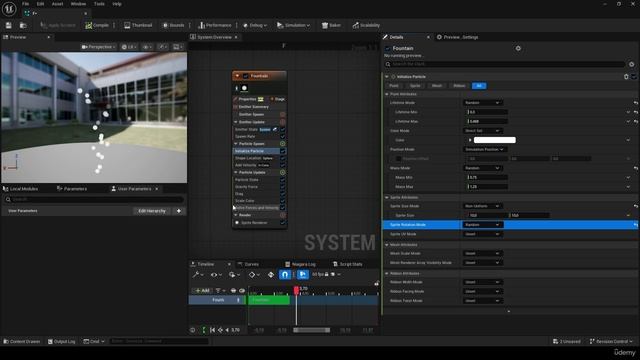Toggle Fountain emitter enabled checkbox in Details
The width and height of the screenshot is (640, 360).
(387, 48)
